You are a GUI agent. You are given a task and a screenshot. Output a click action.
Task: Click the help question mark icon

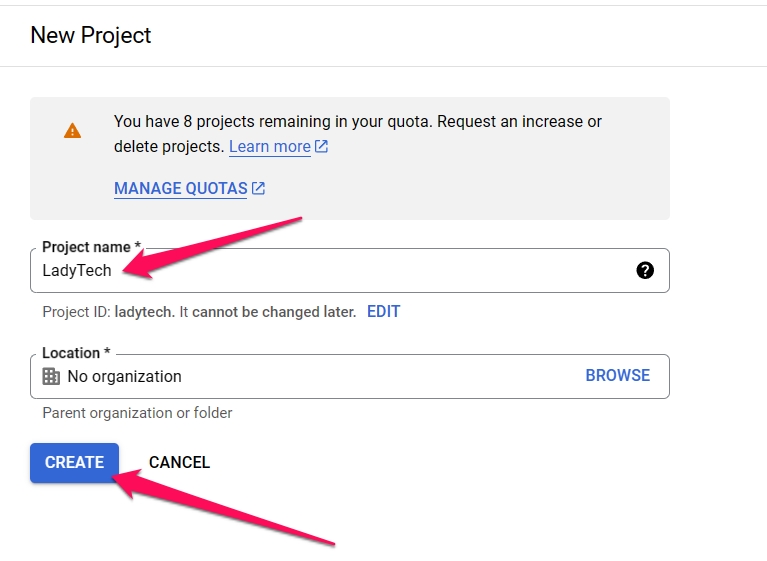(x=645, y=270)
